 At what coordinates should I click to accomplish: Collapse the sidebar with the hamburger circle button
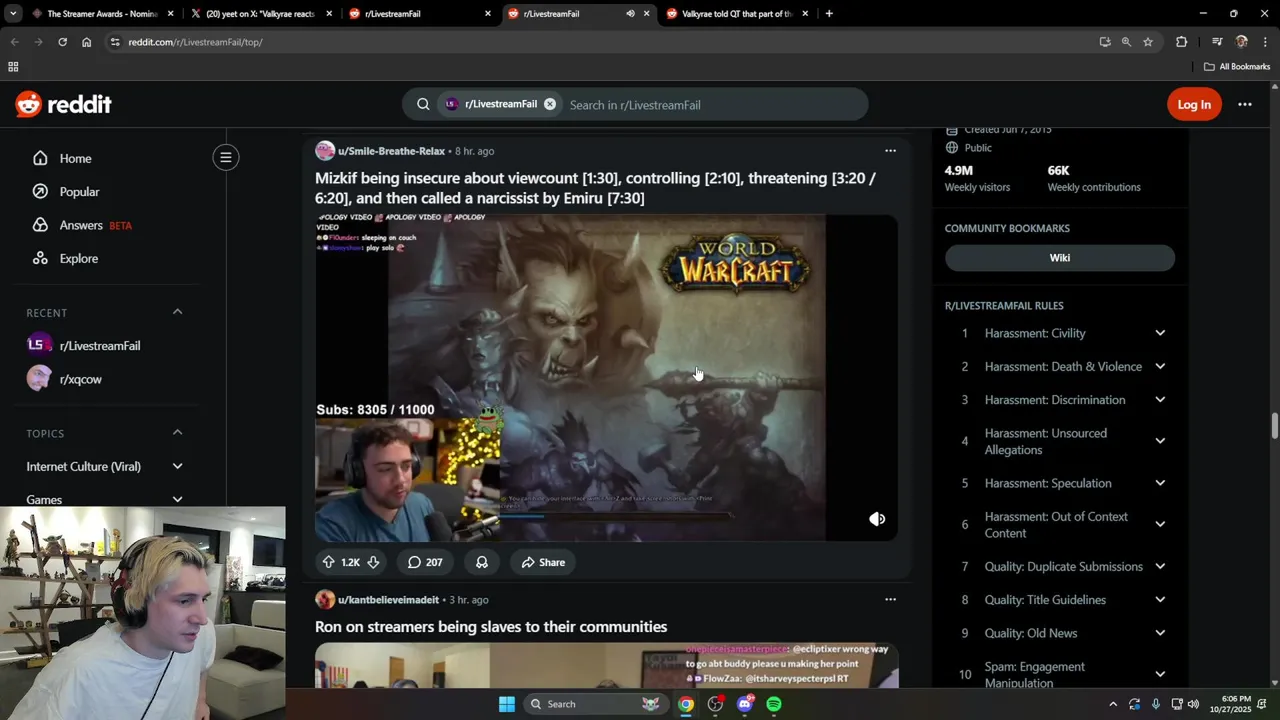coord(226,157)
